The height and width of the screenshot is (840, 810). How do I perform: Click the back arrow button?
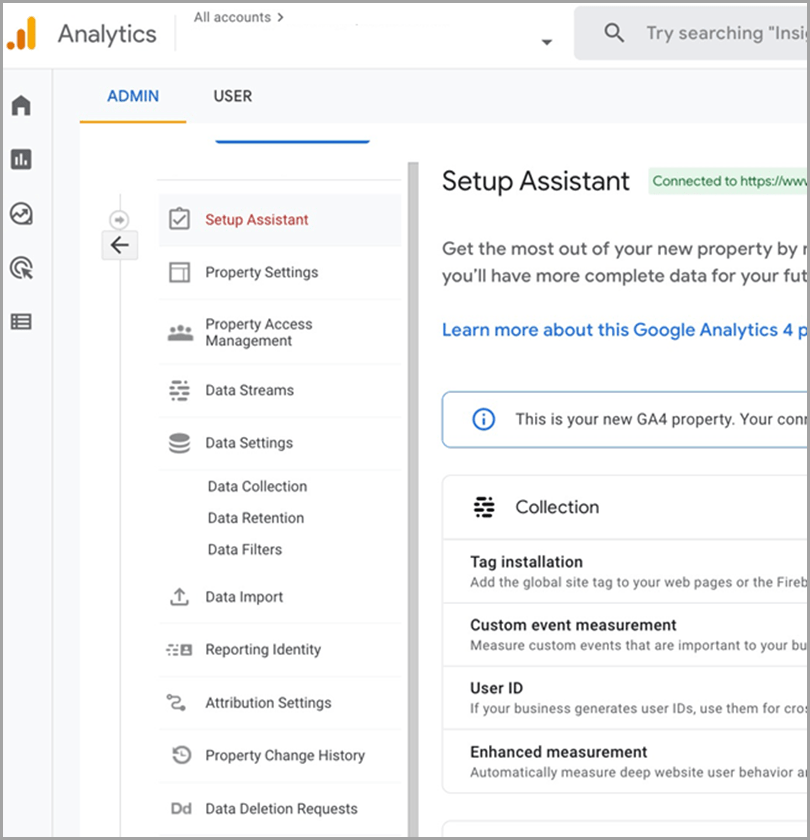coord(119,245)
